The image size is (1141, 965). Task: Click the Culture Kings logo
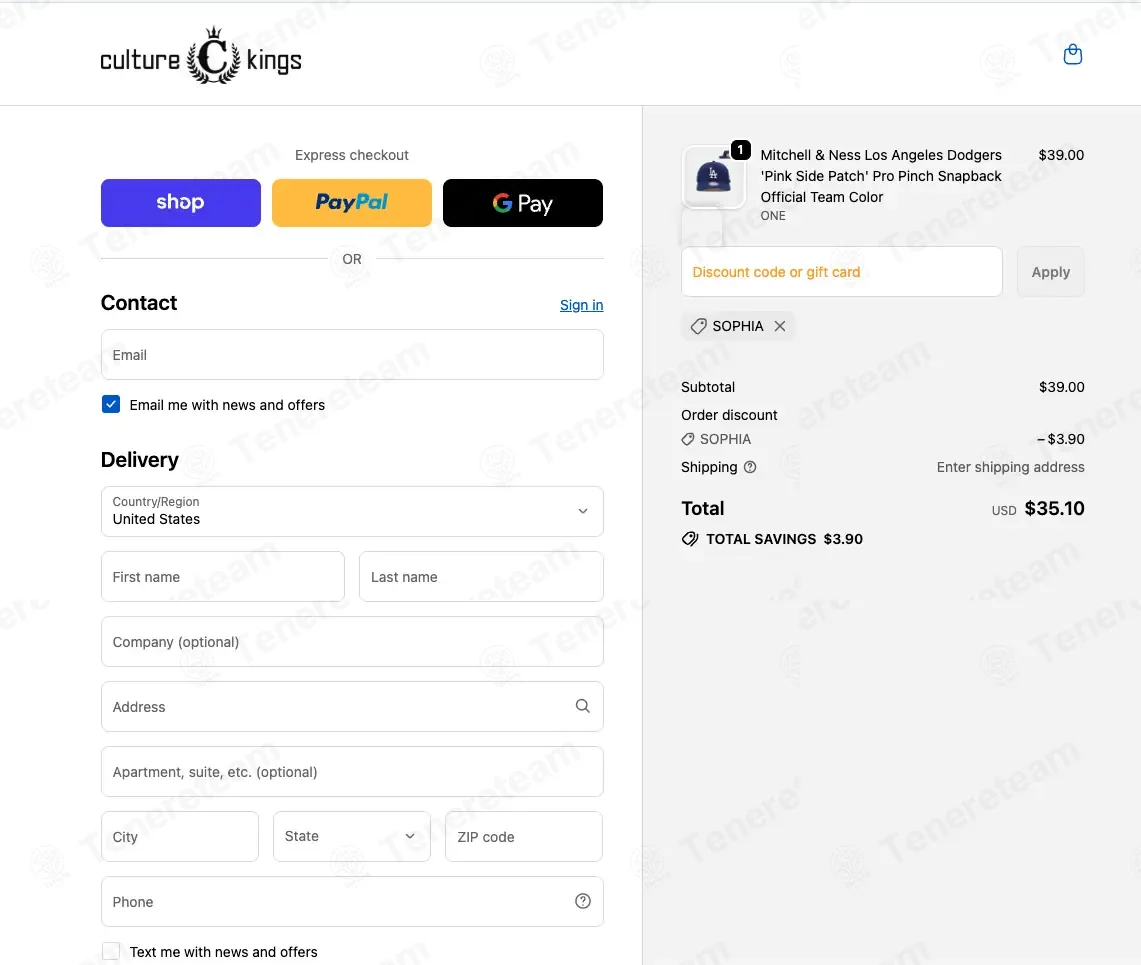point(201,56)
